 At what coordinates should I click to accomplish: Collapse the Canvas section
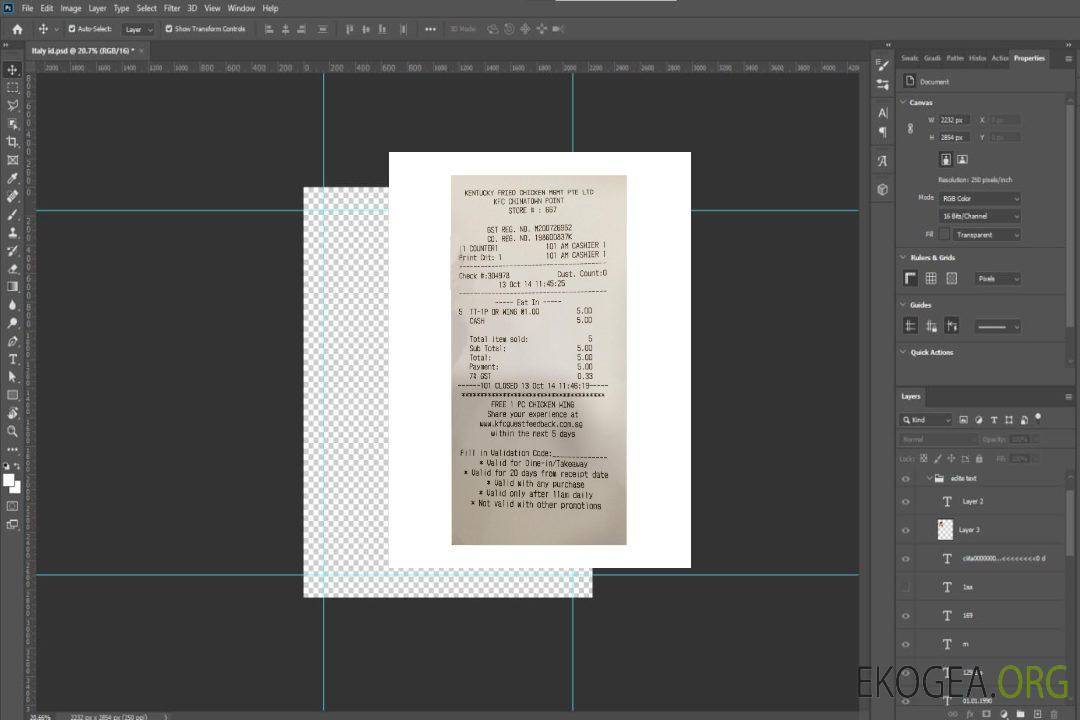pyautogui.click(x=904, y=102)
